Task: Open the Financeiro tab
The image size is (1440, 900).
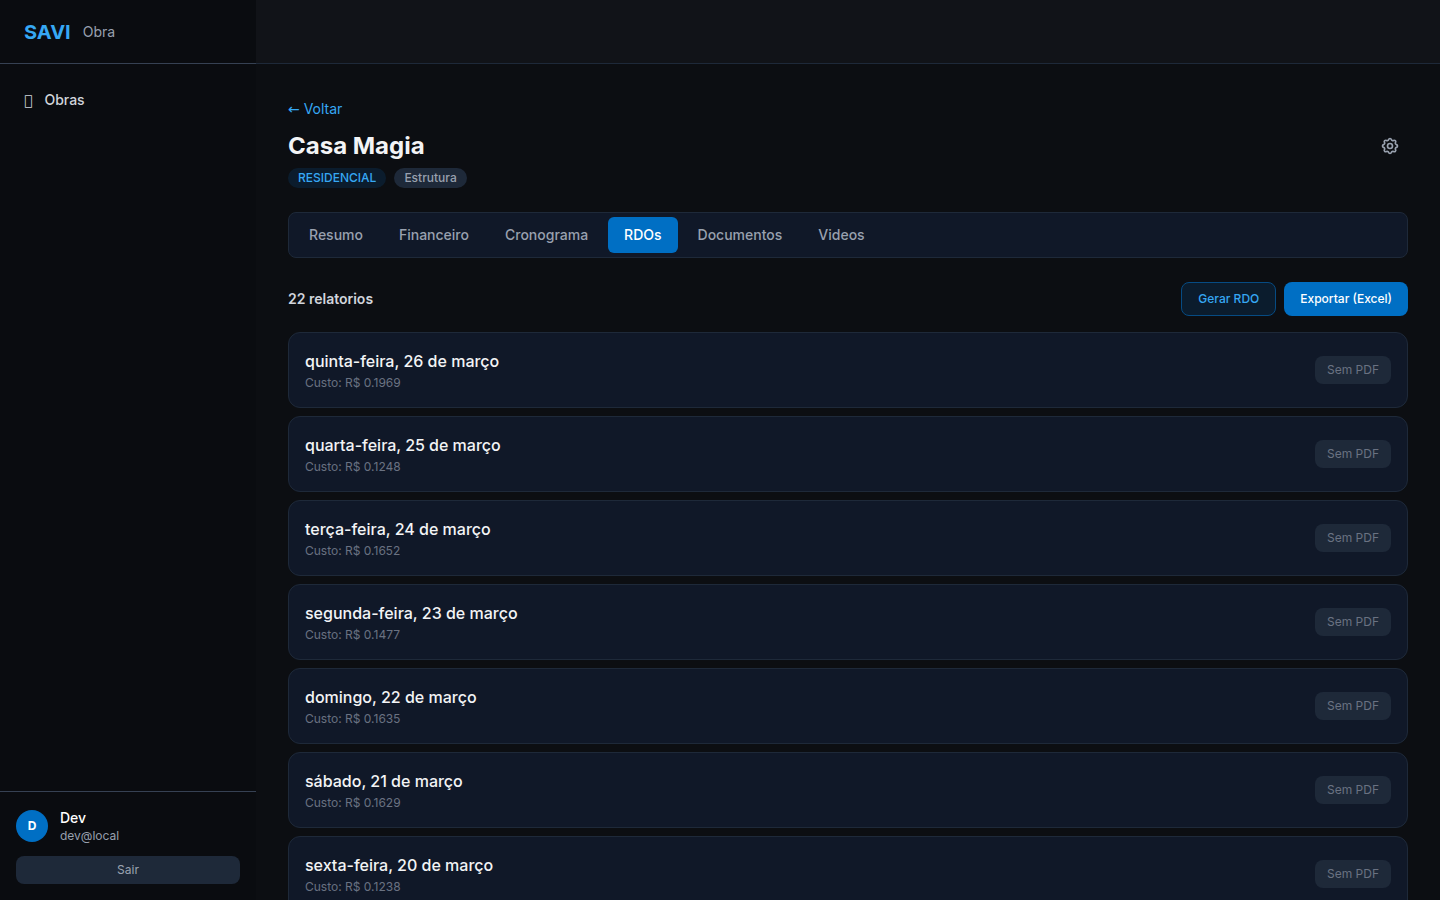Action: point(433,235)
